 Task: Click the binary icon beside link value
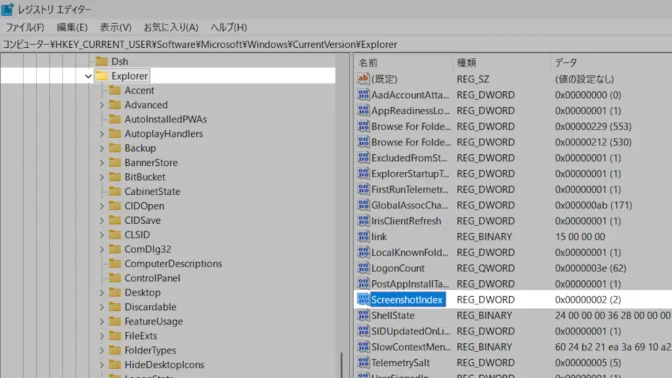pos(363,237)
